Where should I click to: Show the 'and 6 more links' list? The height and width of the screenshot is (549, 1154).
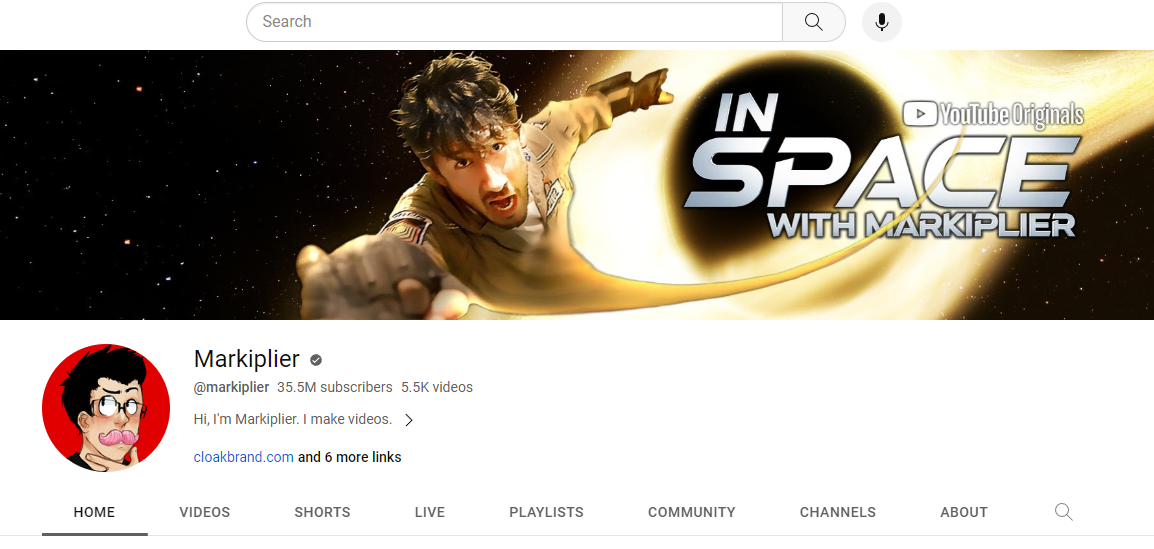tap(350, 457)
